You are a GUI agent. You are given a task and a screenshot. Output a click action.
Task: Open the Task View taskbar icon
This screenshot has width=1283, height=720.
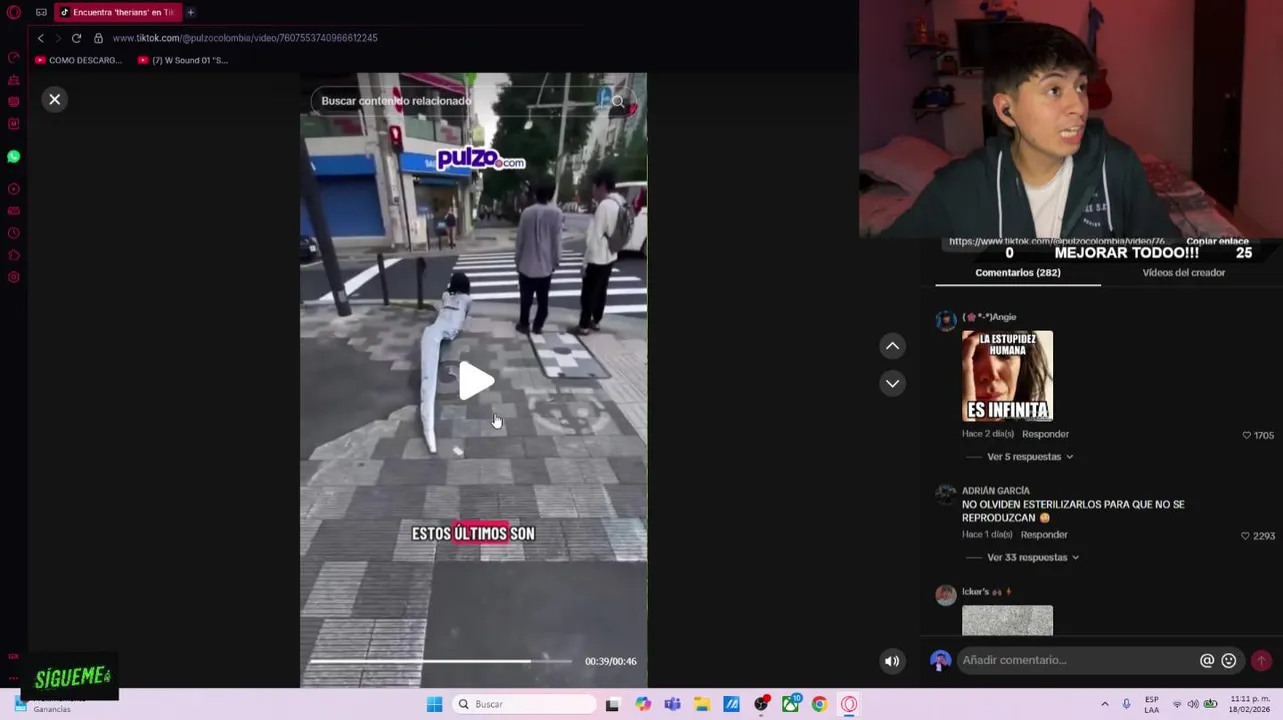click(x=612, y=704)
